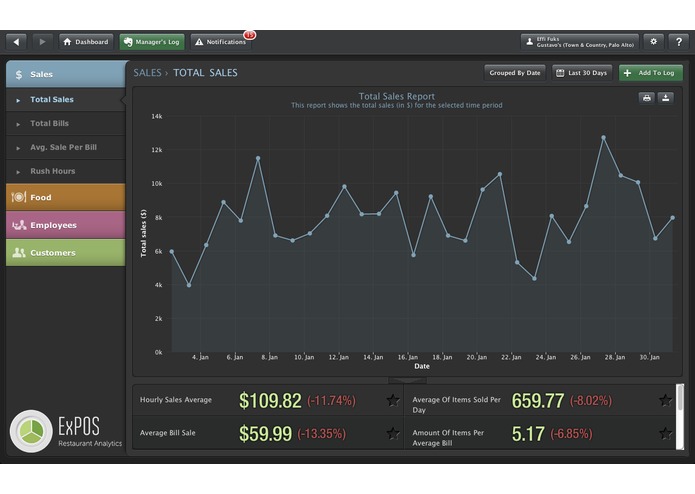Click the plate icon in Food
695x494 pixels.
click(19, 197)
